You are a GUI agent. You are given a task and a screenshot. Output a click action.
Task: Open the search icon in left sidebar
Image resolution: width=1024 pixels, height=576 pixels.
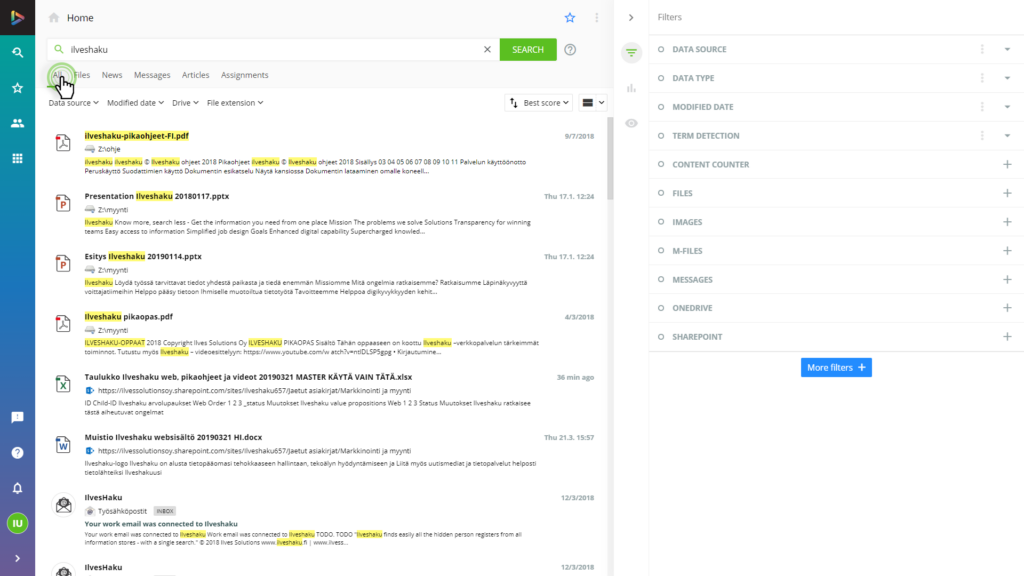[18, 52]
